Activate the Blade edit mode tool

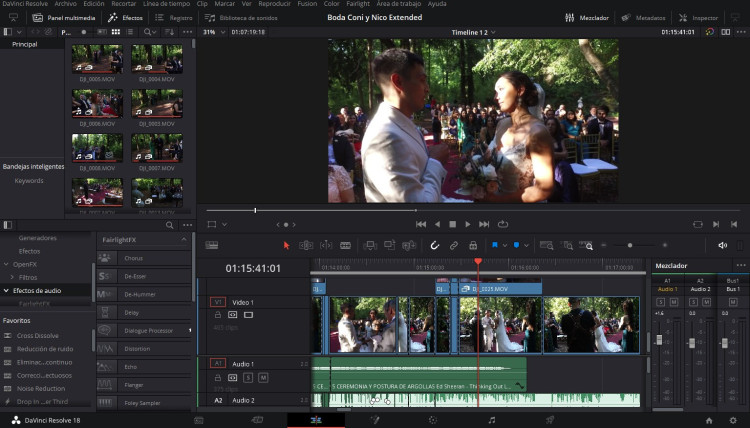point(345,245)
